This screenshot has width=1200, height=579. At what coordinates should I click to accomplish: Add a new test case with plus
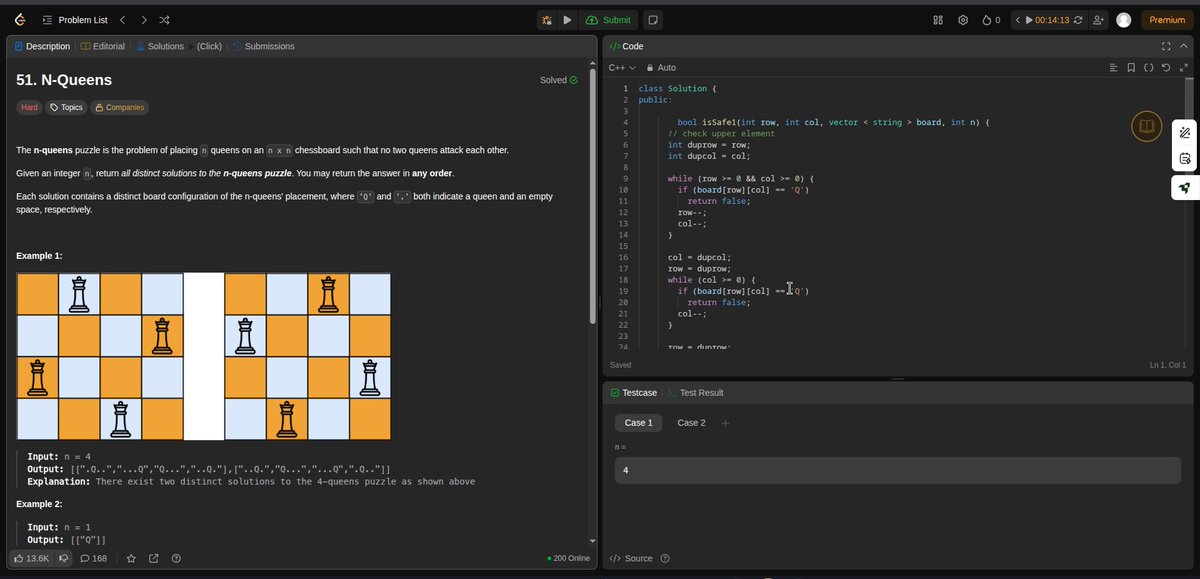pyautogui.click(x=724, y=422)
